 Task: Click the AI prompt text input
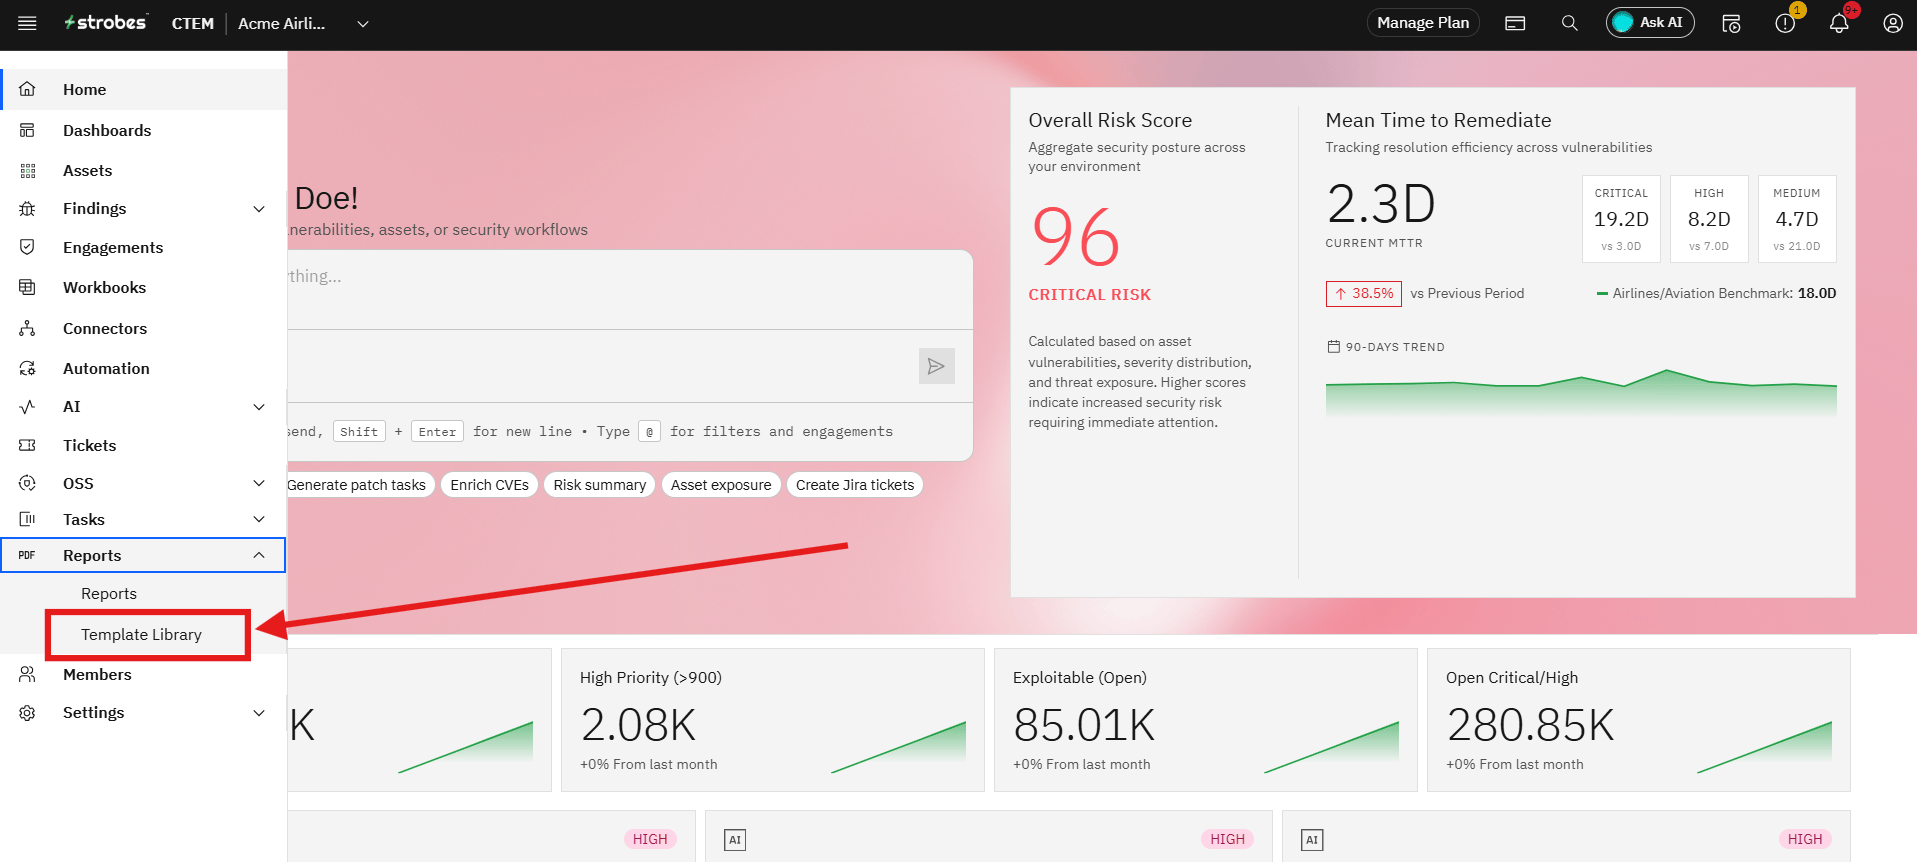tap(630, 290)
